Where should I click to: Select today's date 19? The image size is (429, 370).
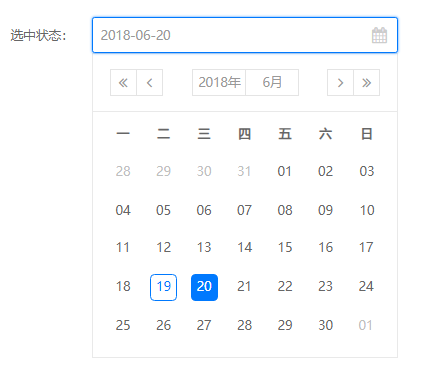click(163, 287)
